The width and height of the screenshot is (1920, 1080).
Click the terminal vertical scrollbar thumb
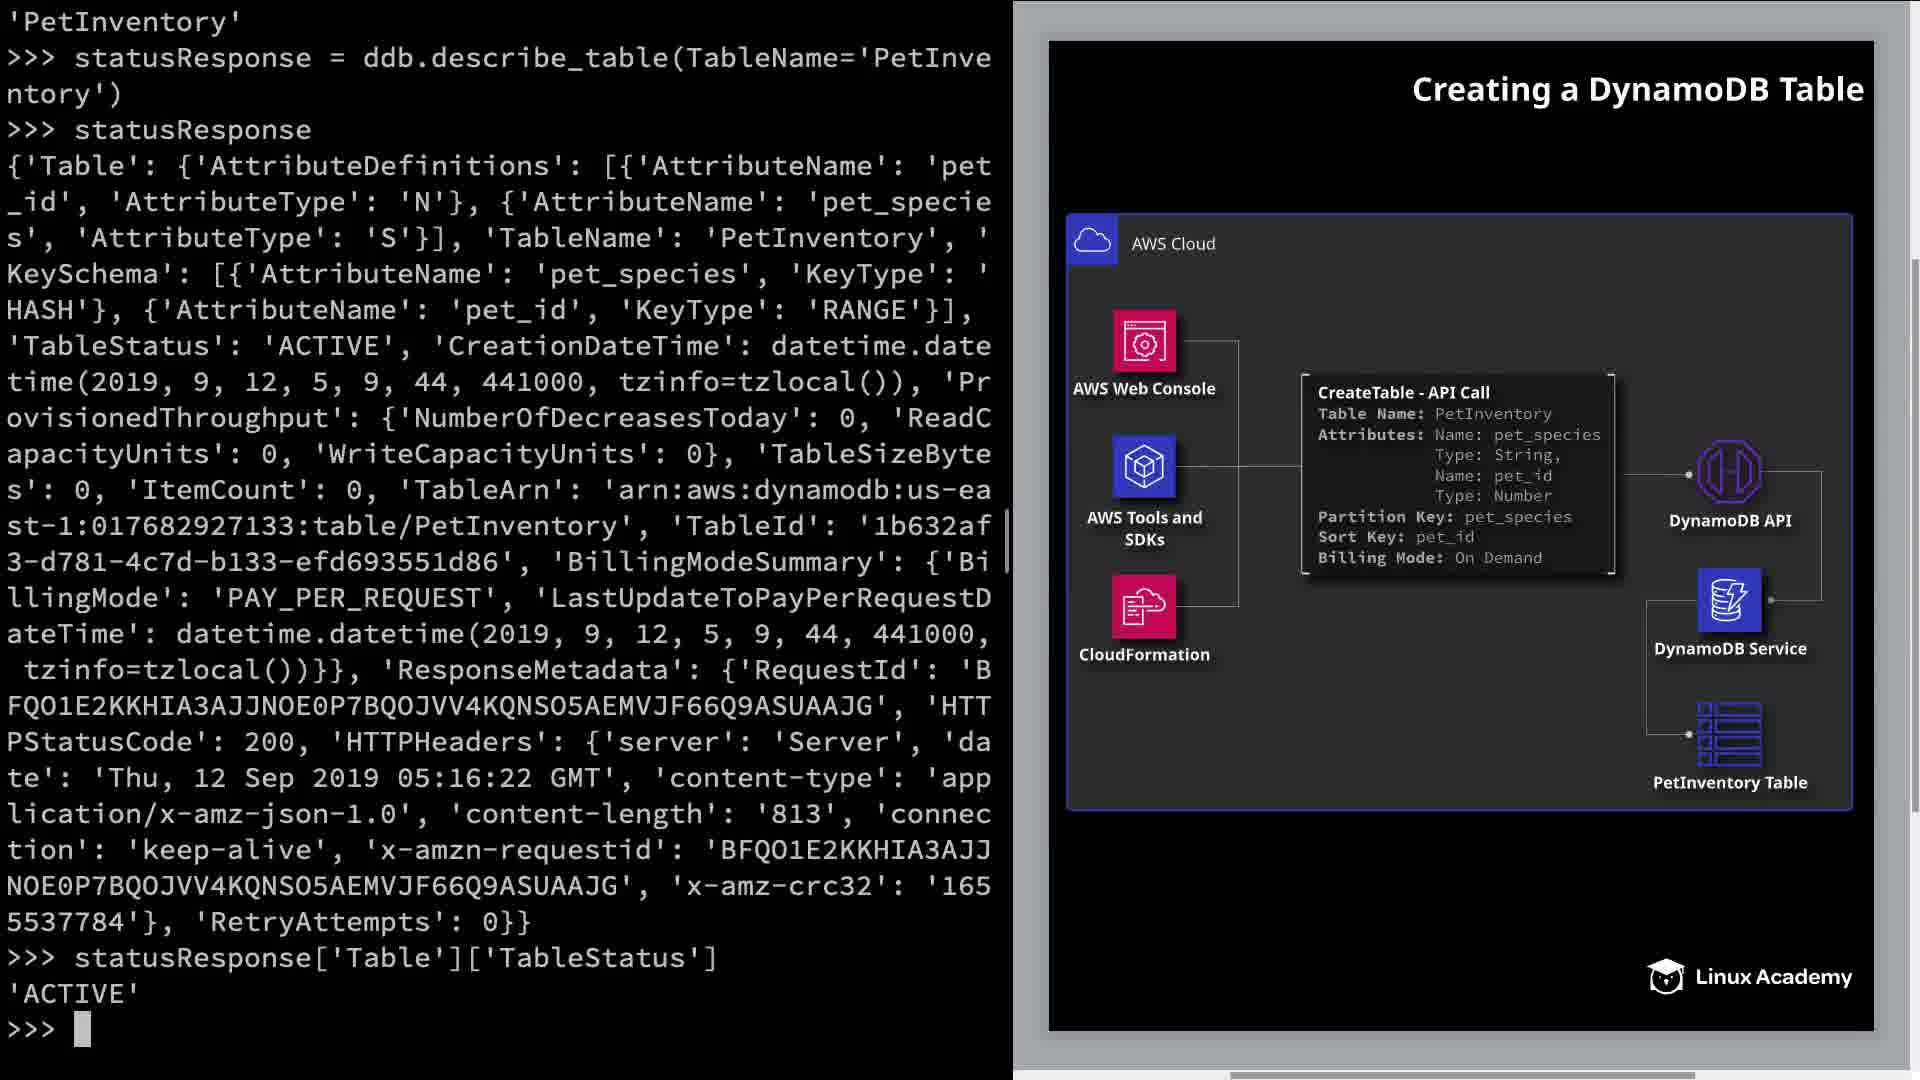(x=1007, y=540)
